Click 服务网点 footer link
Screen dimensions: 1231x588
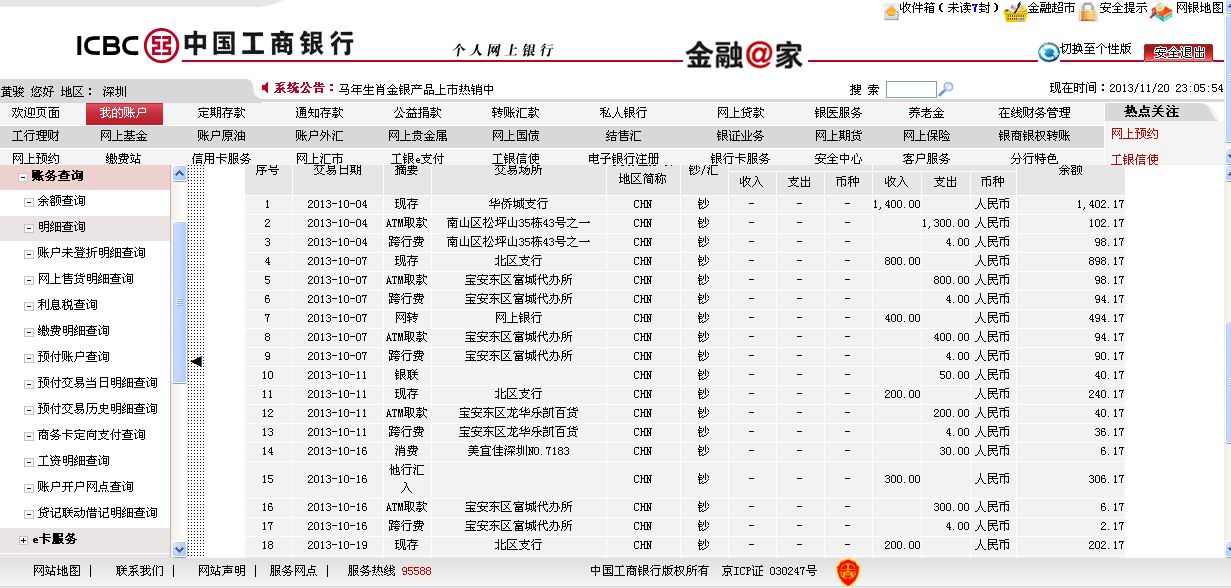point(293,571)
